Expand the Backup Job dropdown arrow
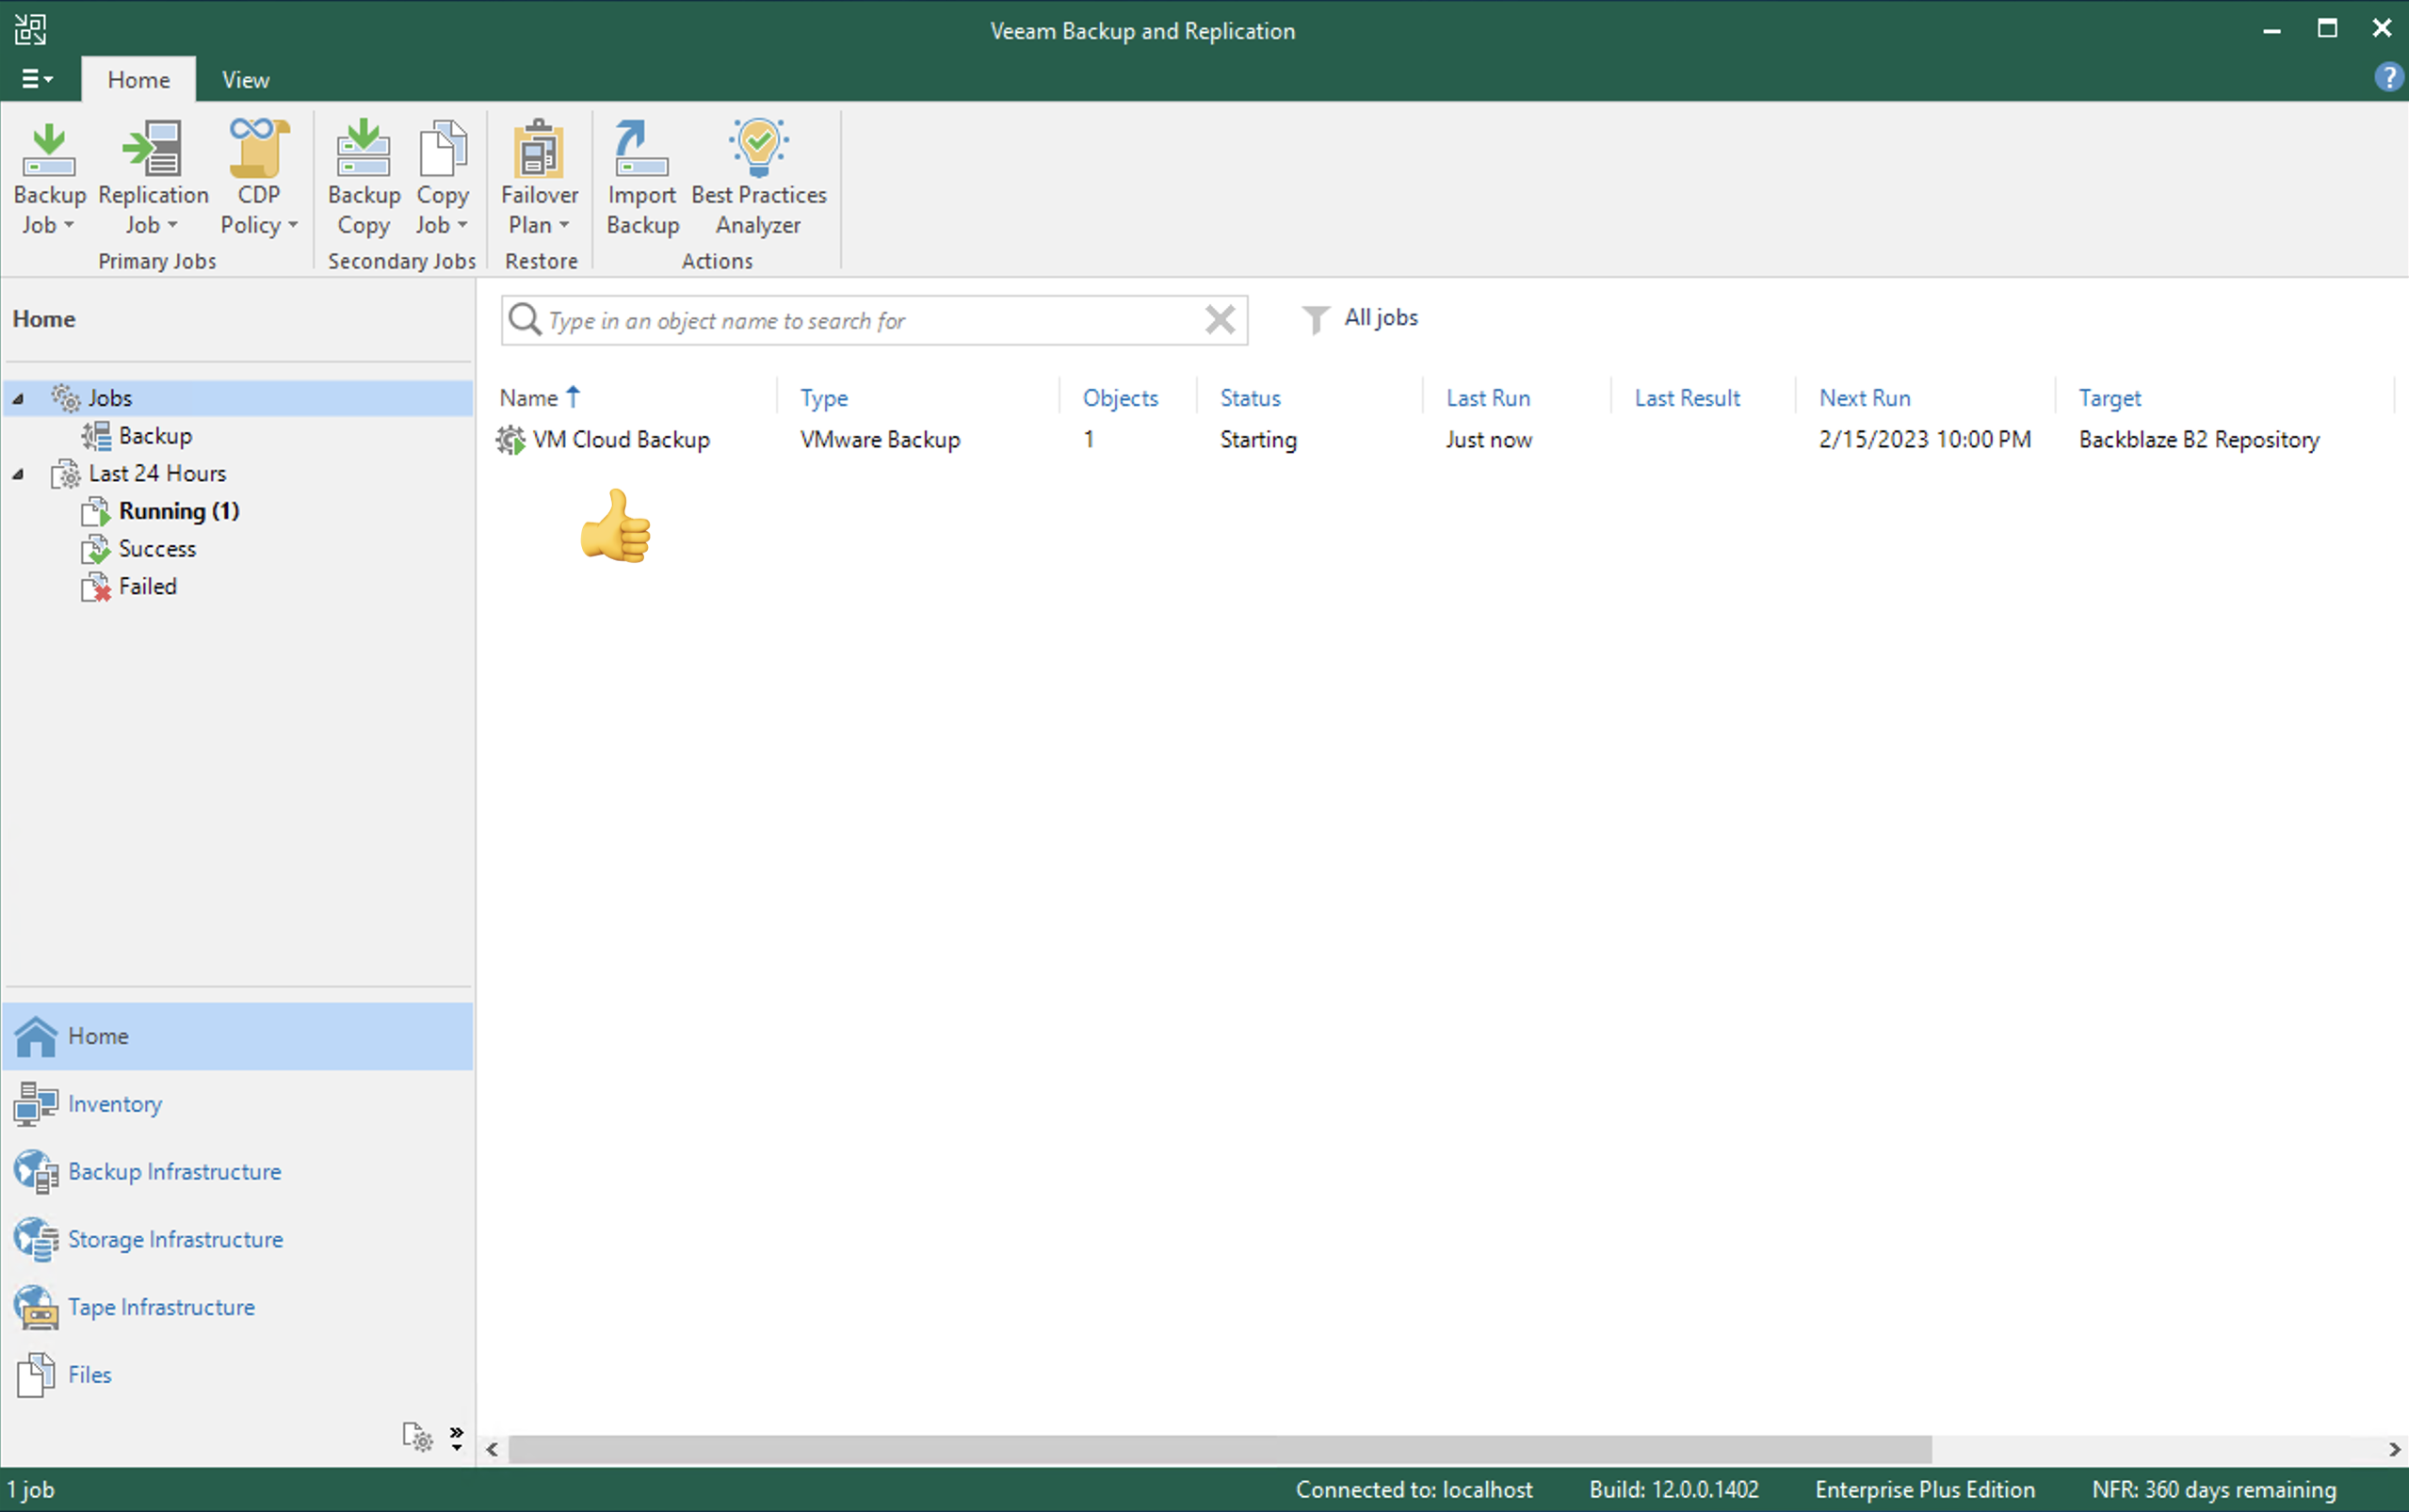The image size is (2409, 1512). coord(69,225)
